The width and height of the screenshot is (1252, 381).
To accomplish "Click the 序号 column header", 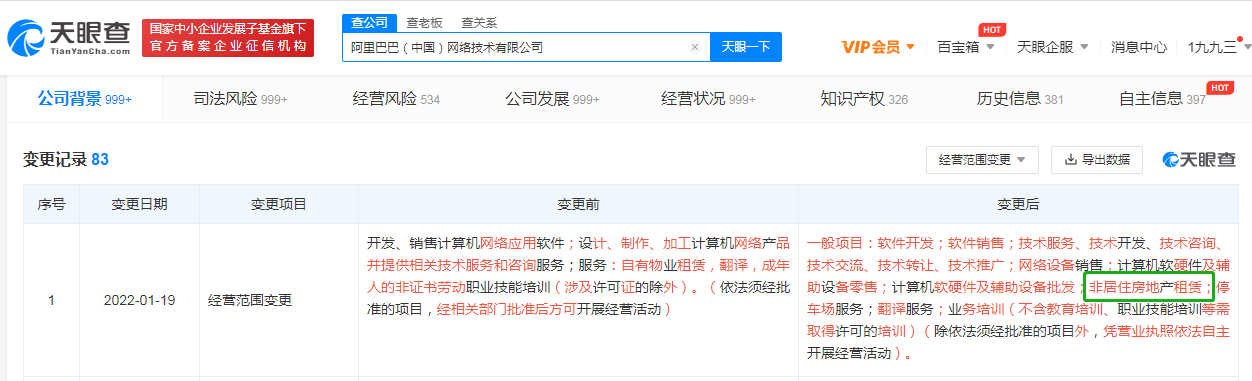I will [51, 204].
